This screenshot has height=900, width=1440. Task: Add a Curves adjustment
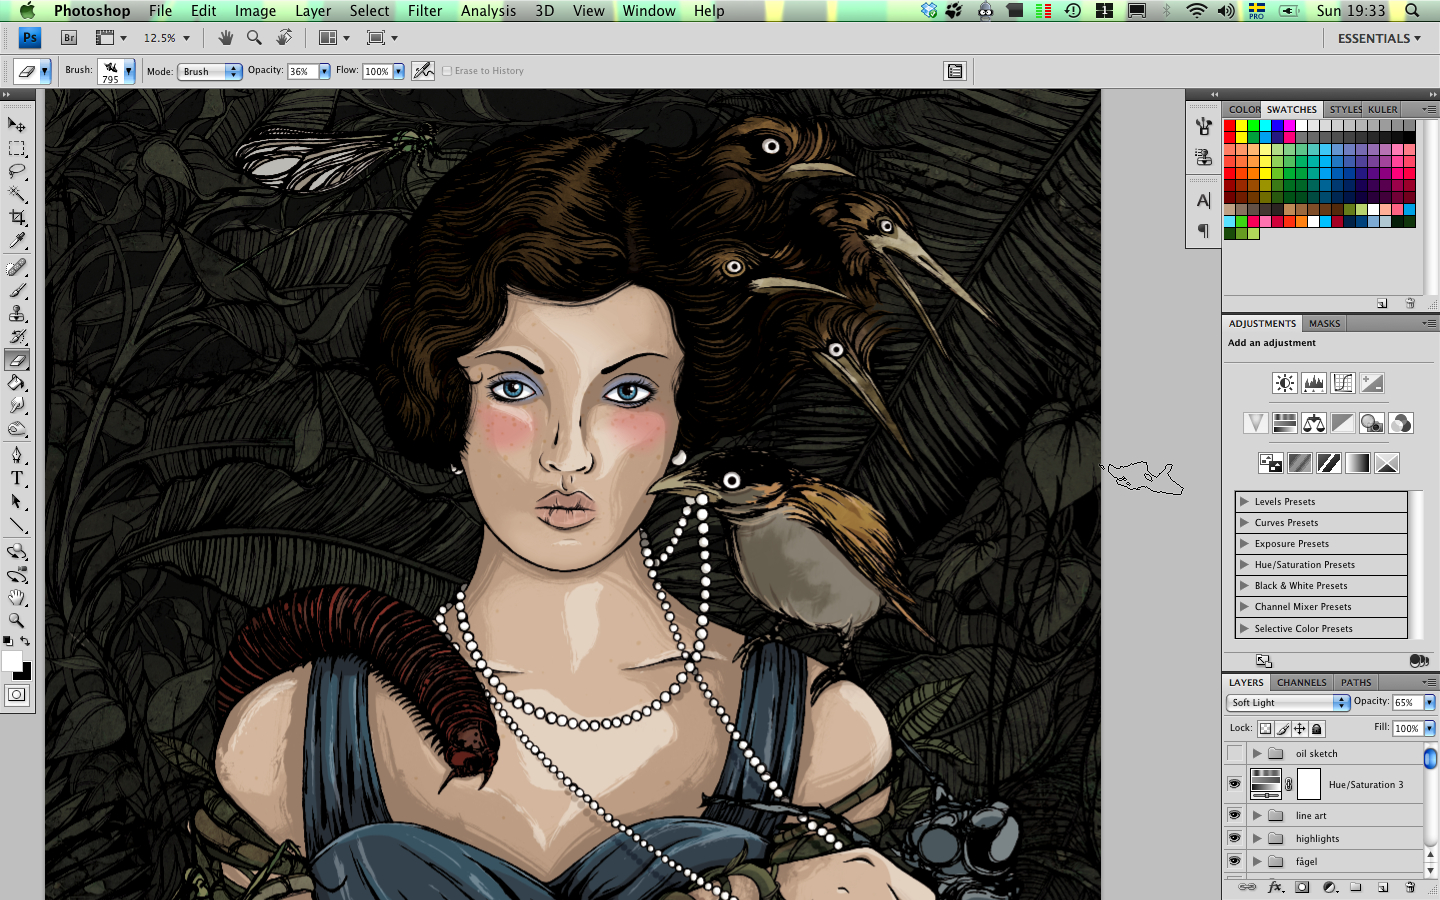1343,383
